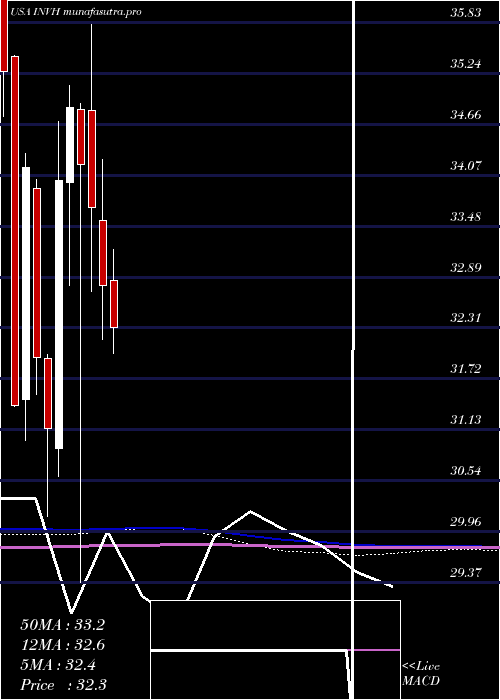Click the 31.72 price axis label
Viewport: 500px width, 700px height.
pyautogui.click(x=466, y=369)
